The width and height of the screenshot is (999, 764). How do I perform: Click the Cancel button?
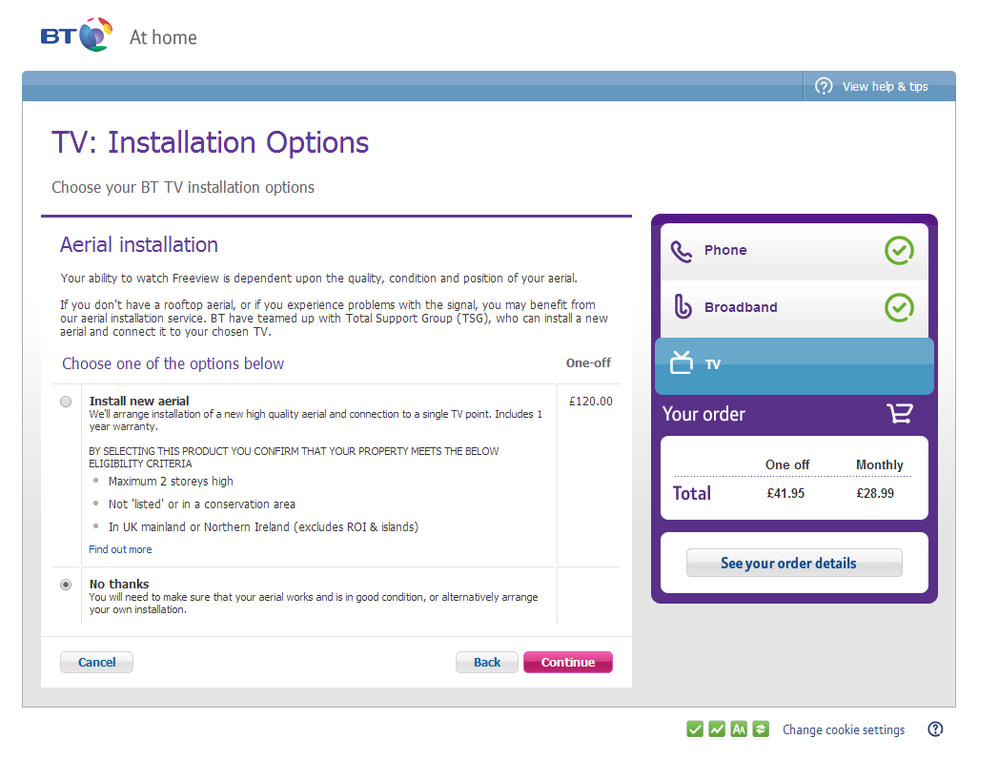click(x=97, y=662)
